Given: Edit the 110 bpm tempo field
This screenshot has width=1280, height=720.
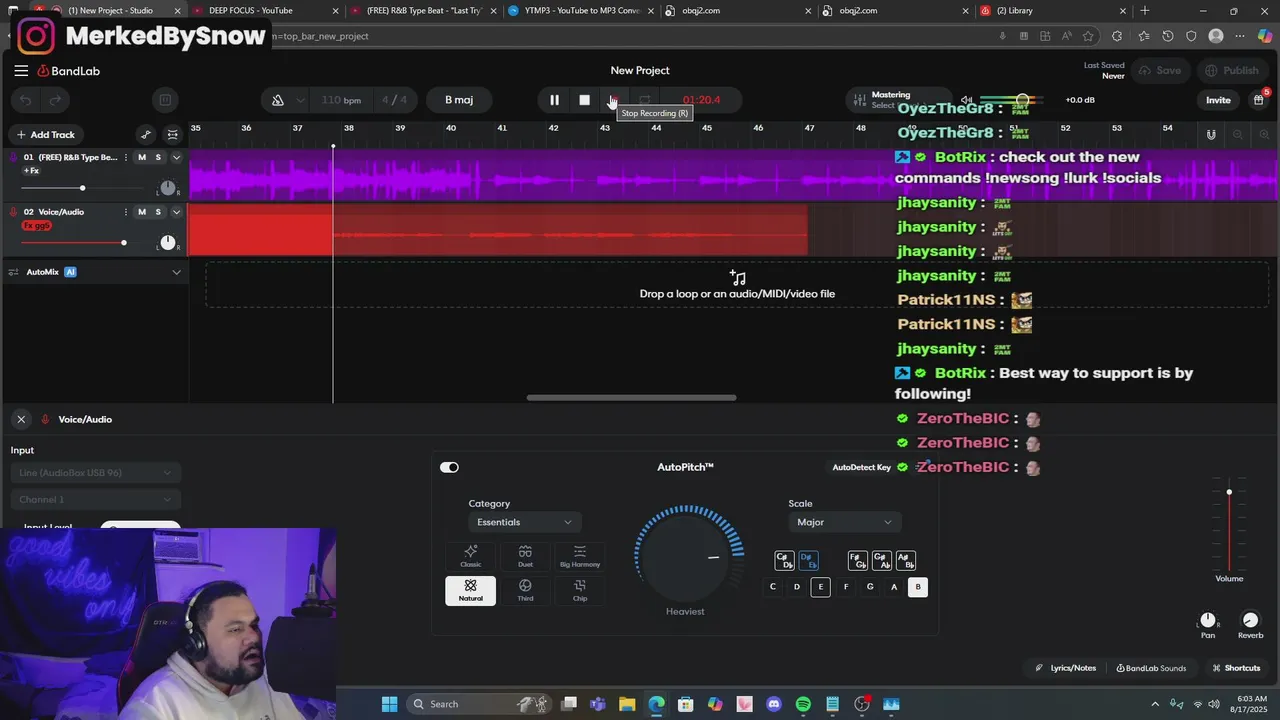Looking at the screenshot, I should (341, 100).
